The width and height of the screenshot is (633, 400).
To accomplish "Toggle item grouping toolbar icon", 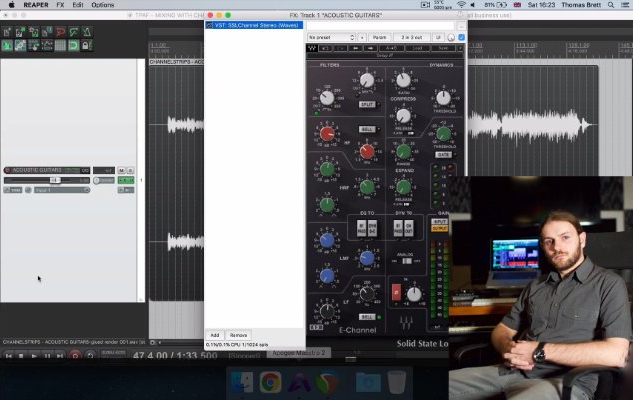I will tap(20, 45).
